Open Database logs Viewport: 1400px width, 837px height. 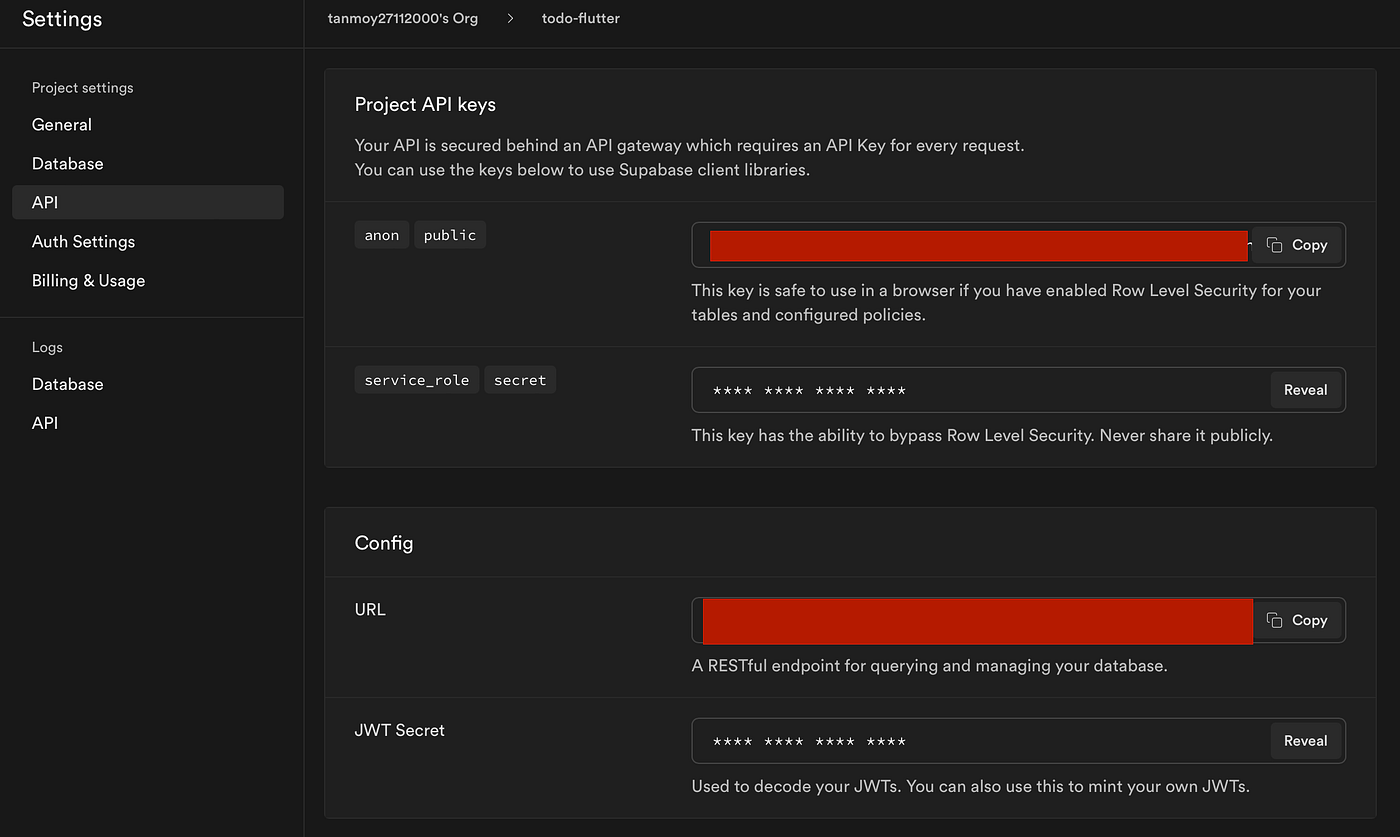68,384
